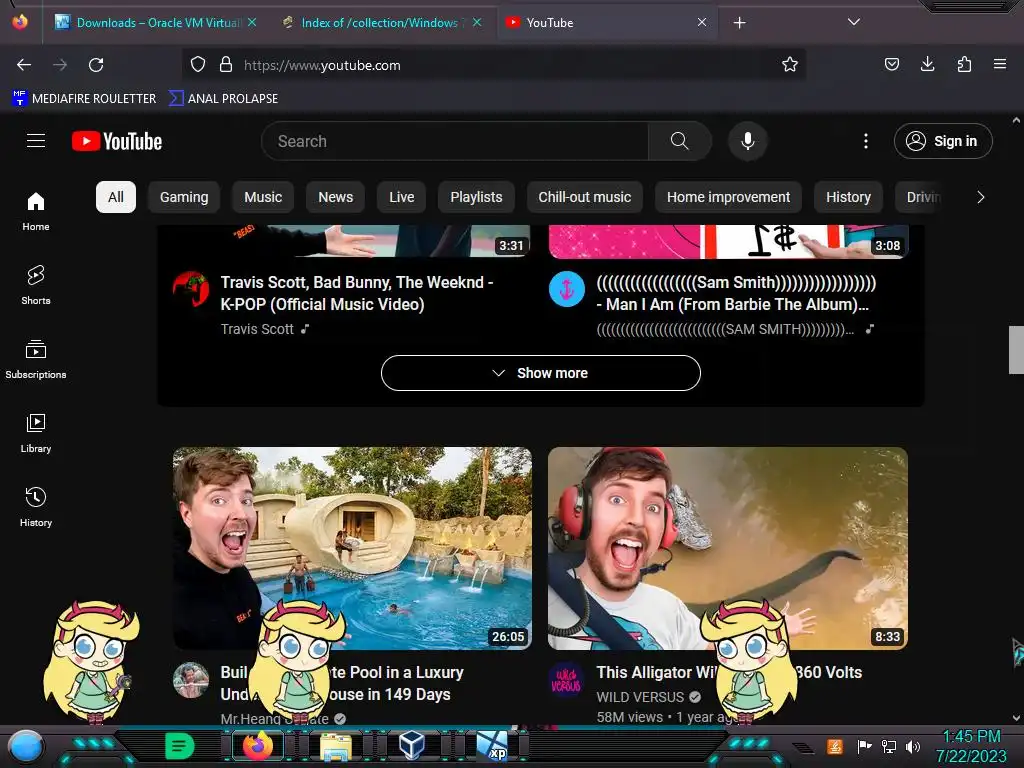This screenshot has width=1024, height=768.
Task: Select the Chill-out music chip
Action: 584,197
